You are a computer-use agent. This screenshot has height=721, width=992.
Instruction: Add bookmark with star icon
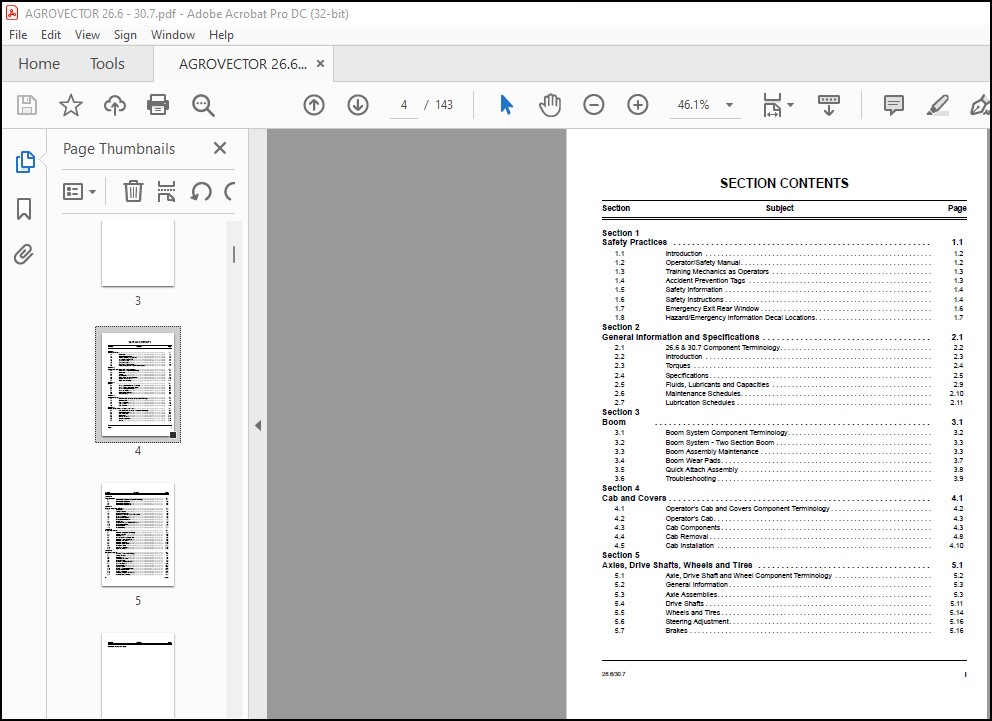coord(71,105)
